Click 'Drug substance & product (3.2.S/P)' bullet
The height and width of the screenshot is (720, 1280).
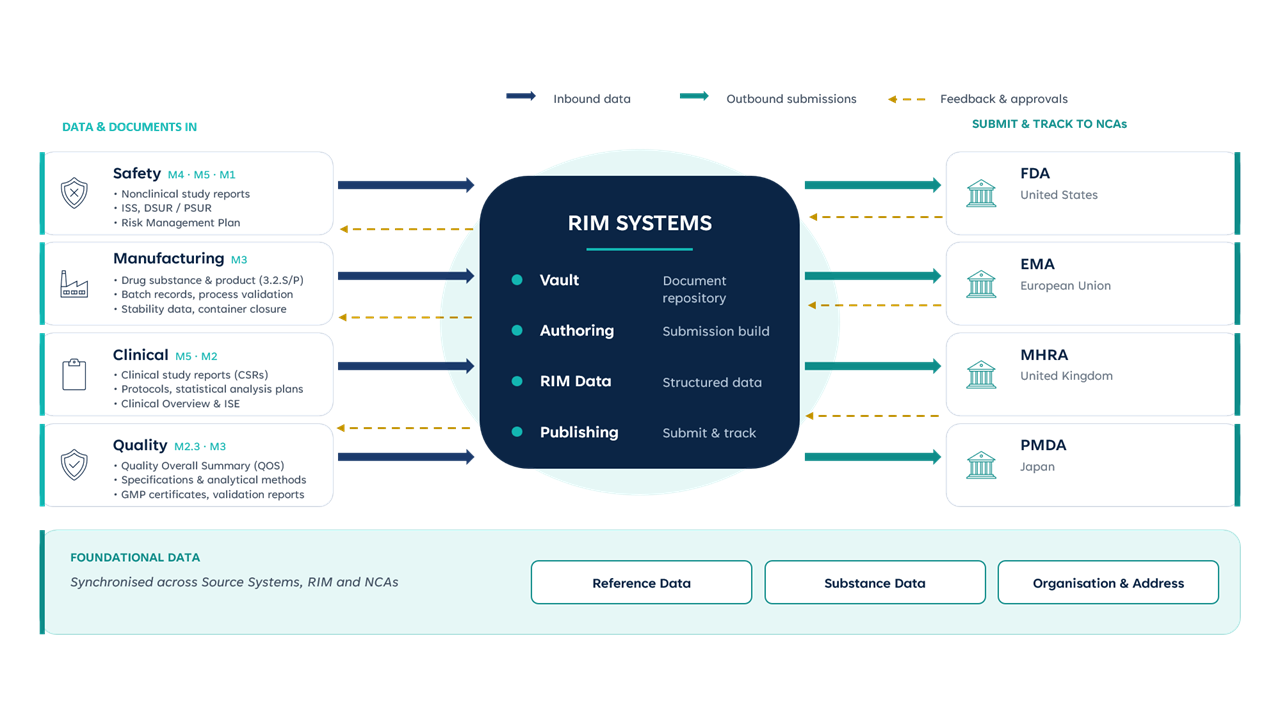click(x=209, y=280)
